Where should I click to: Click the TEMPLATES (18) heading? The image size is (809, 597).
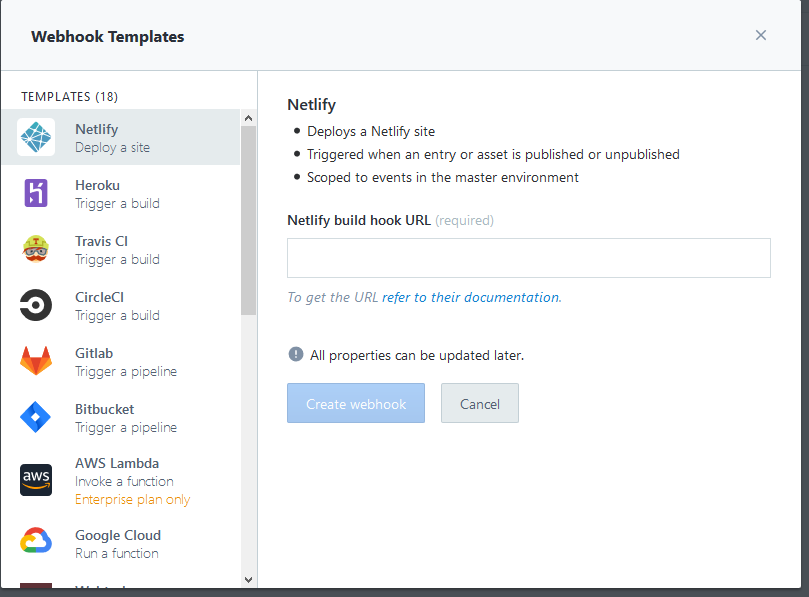(70, 96)
